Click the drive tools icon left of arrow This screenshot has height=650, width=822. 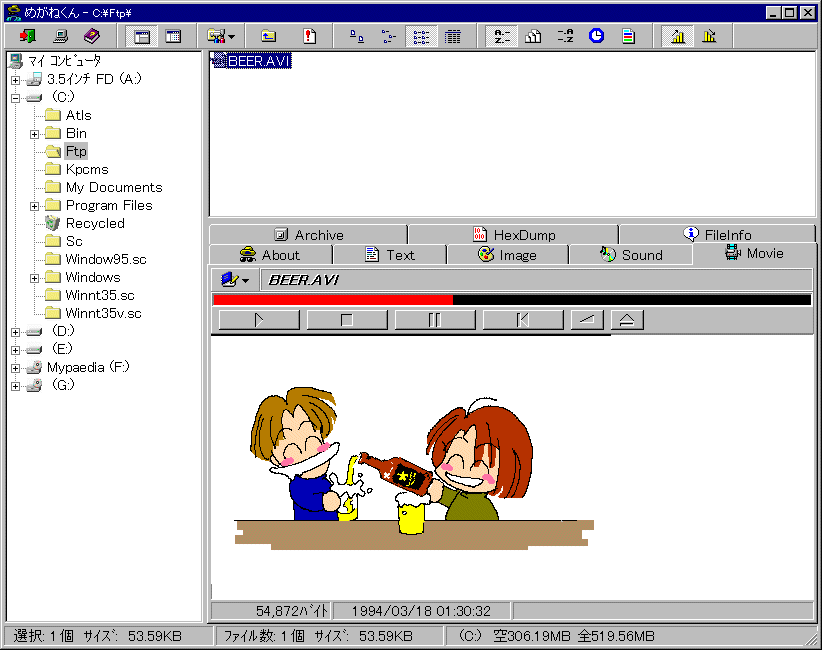(x=215, y=36)
